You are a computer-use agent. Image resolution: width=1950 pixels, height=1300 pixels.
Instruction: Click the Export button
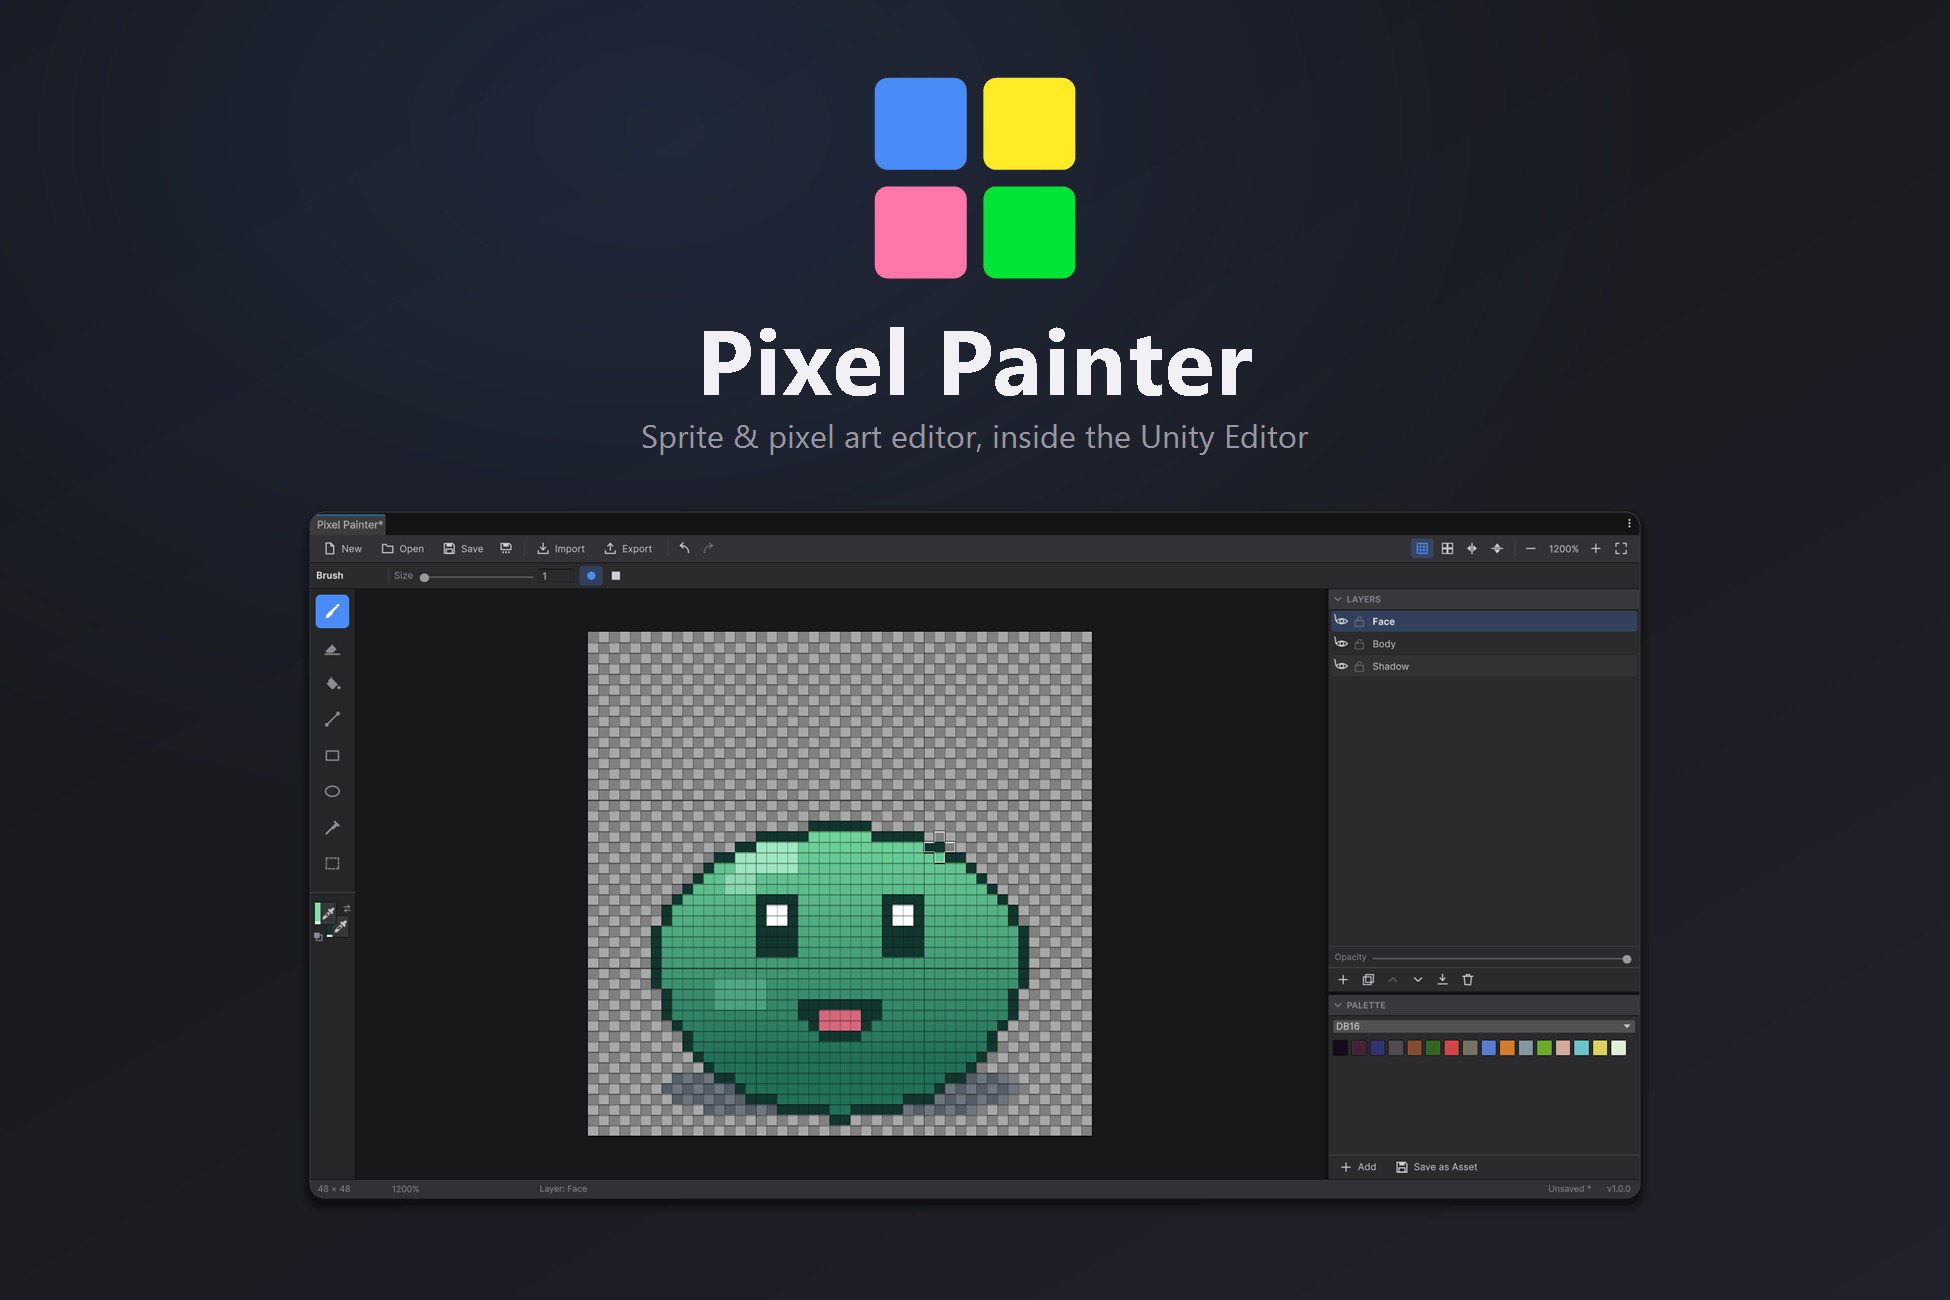point(628,548)
